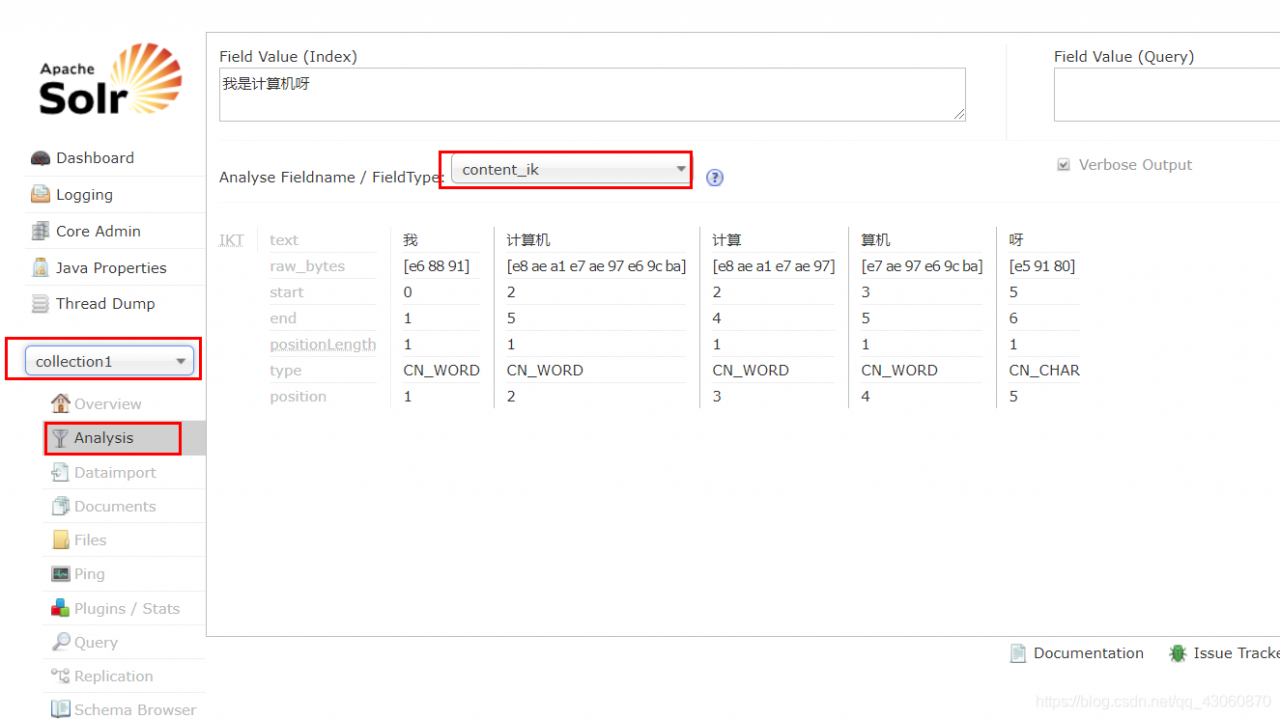
Task: Go to the Overview page
Action: (x=107, y=404)
